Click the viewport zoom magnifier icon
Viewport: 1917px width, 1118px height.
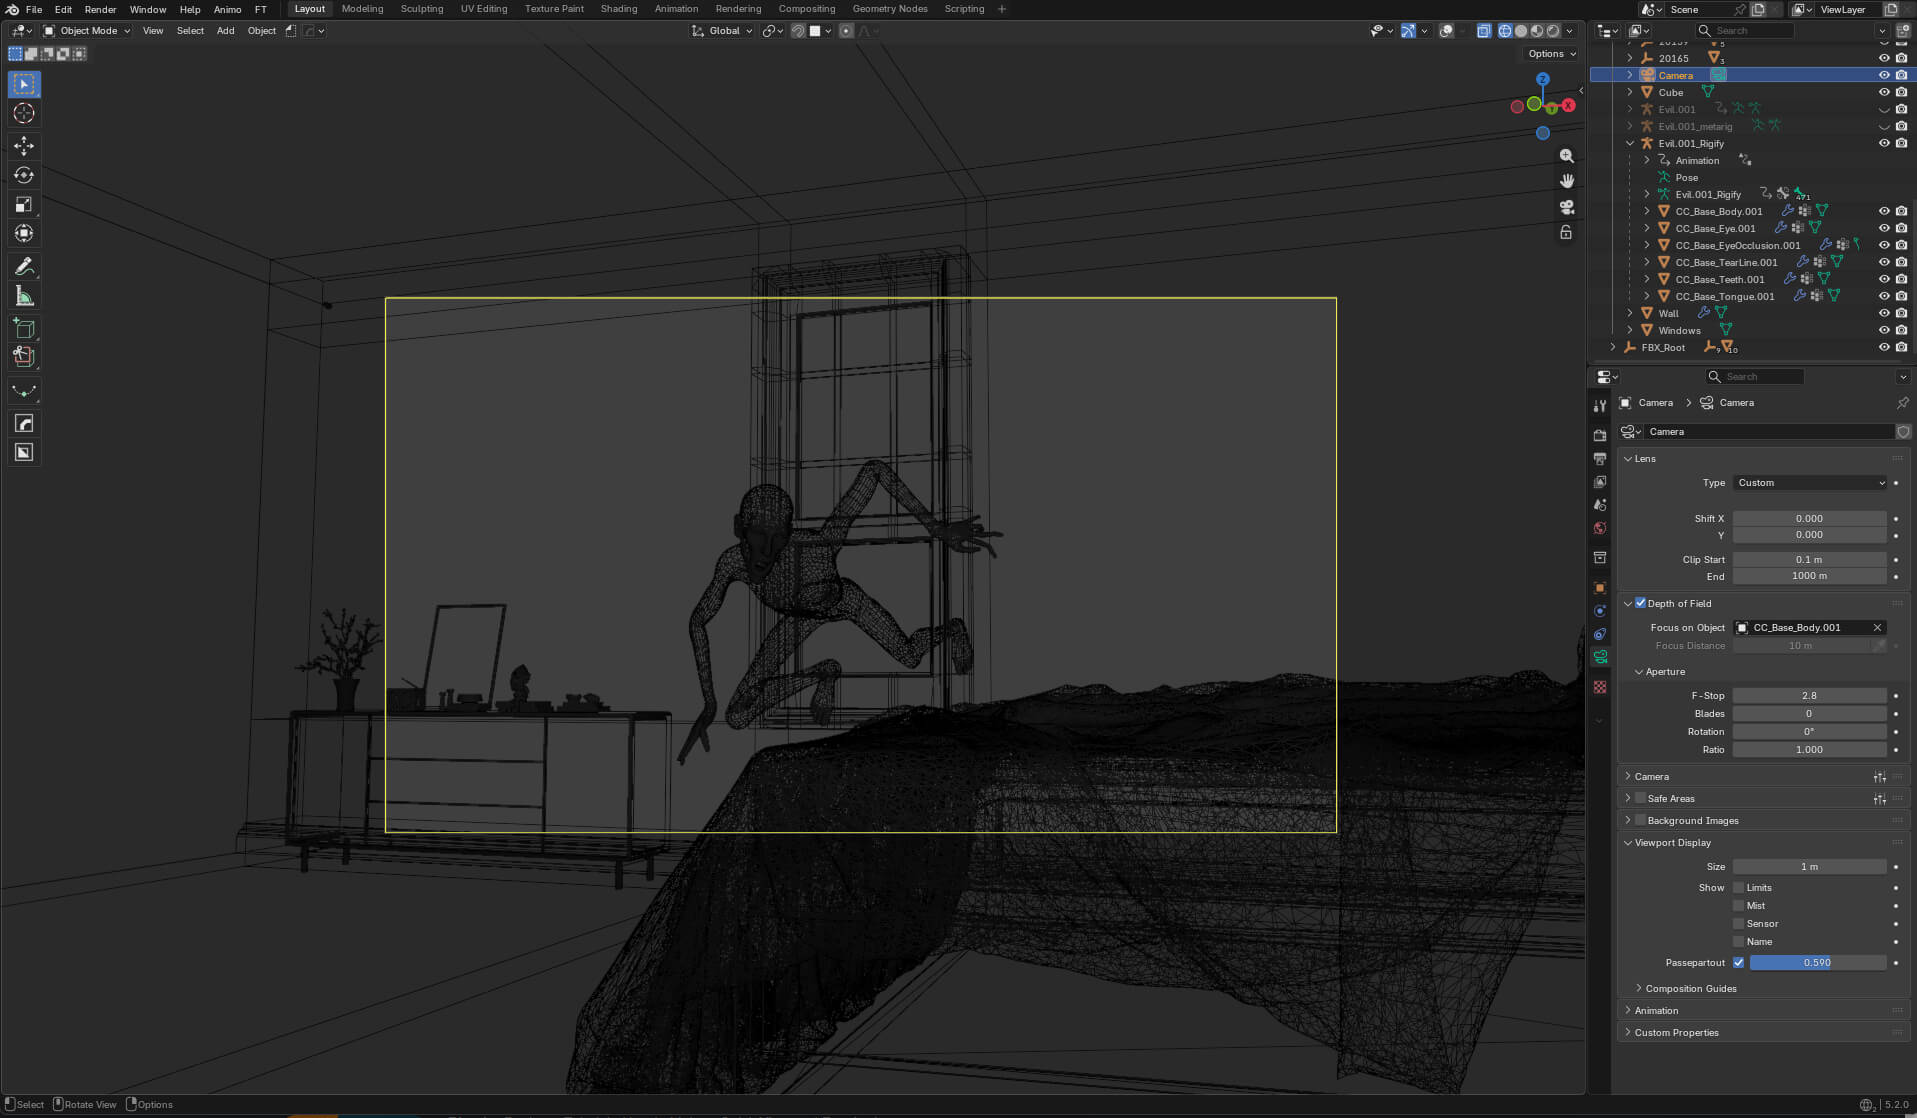pos(1566,156)
